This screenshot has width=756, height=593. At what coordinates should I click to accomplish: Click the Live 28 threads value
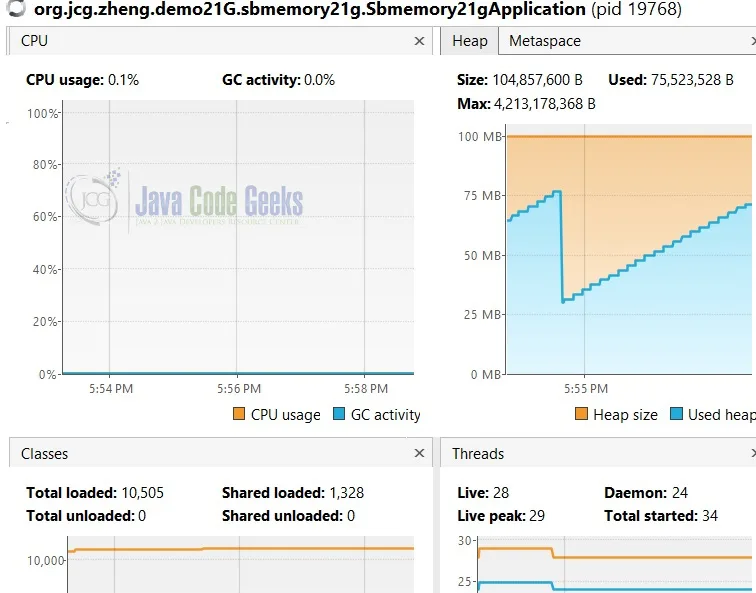[501, 493]
